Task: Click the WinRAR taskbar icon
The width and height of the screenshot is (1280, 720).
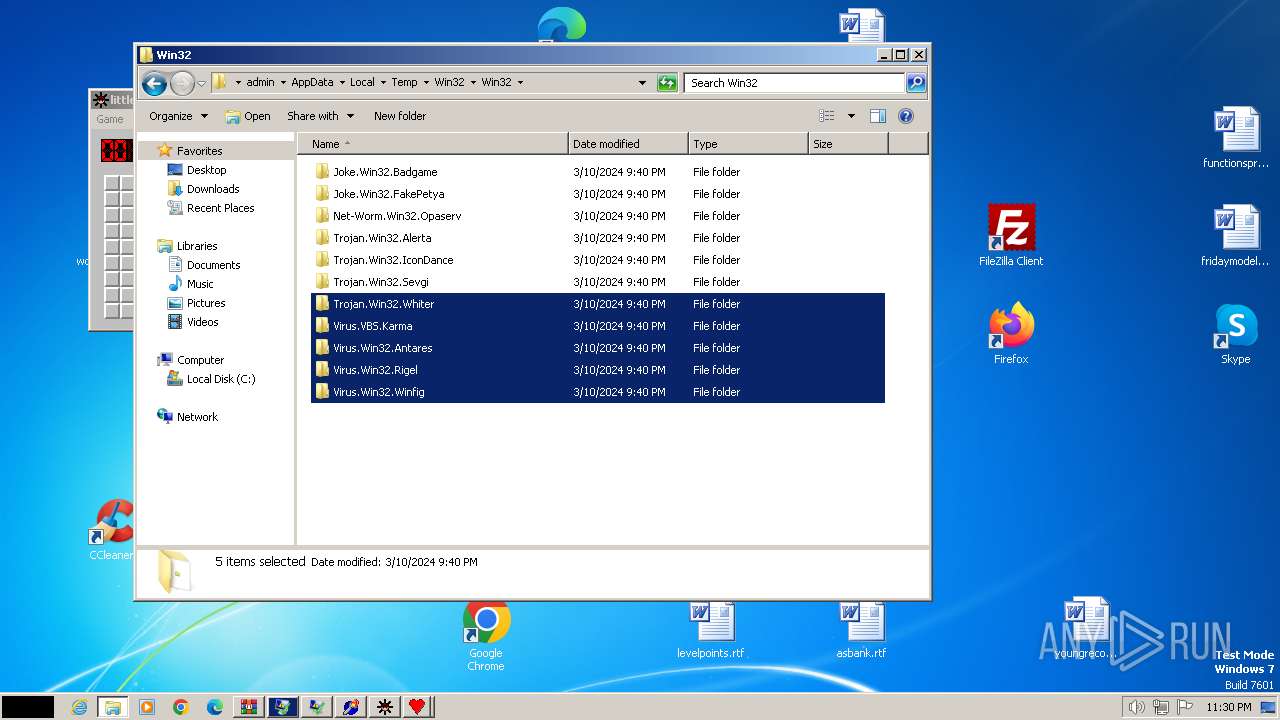Action: pyautogui.click(x=248, y=707)
